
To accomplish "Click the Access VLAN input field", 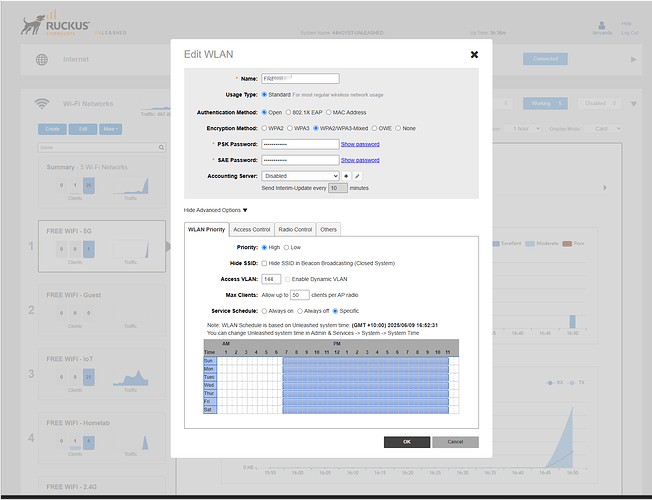I will pos(270,279).
